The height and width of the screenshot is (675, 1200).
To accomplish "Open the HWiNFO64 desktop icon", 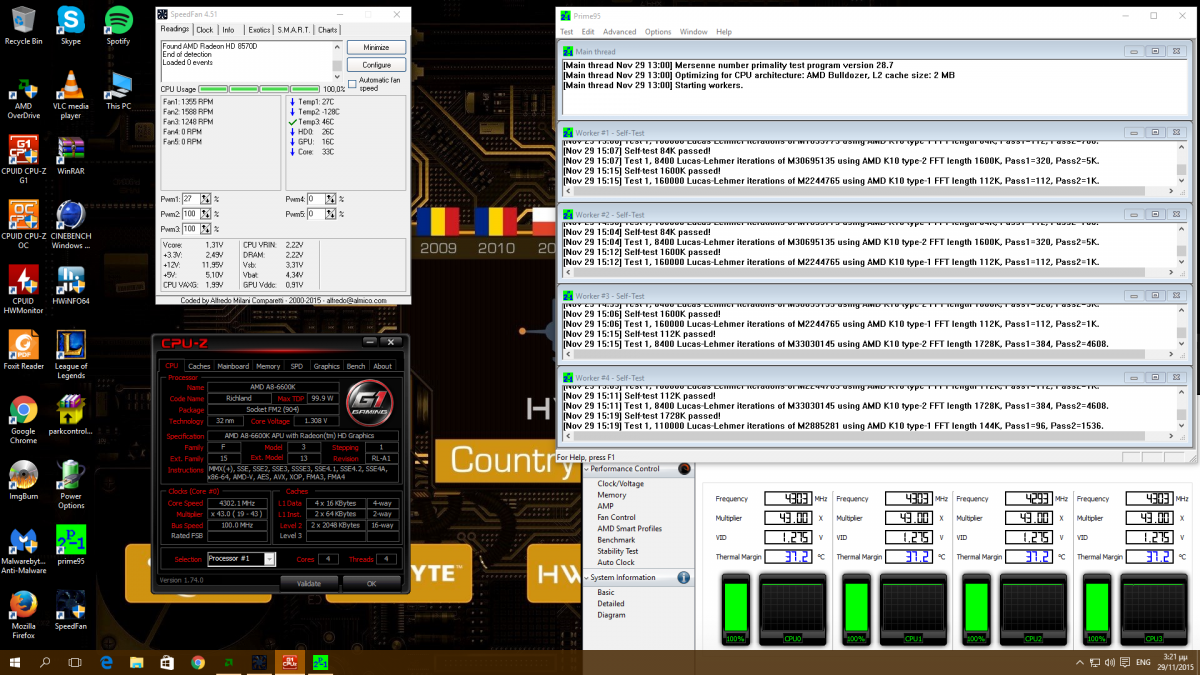I will pos(70,286).
